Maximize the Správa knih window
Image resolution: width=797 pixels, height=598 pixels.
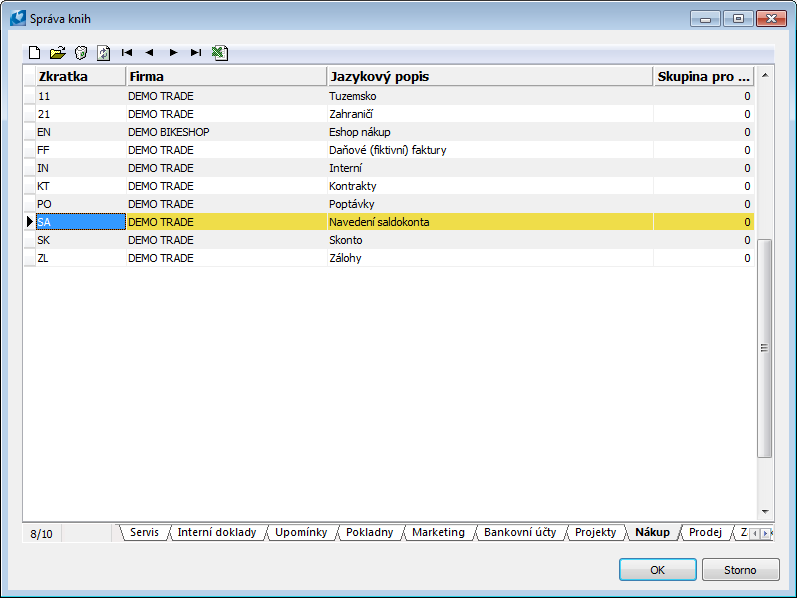(x=738, y=19)
